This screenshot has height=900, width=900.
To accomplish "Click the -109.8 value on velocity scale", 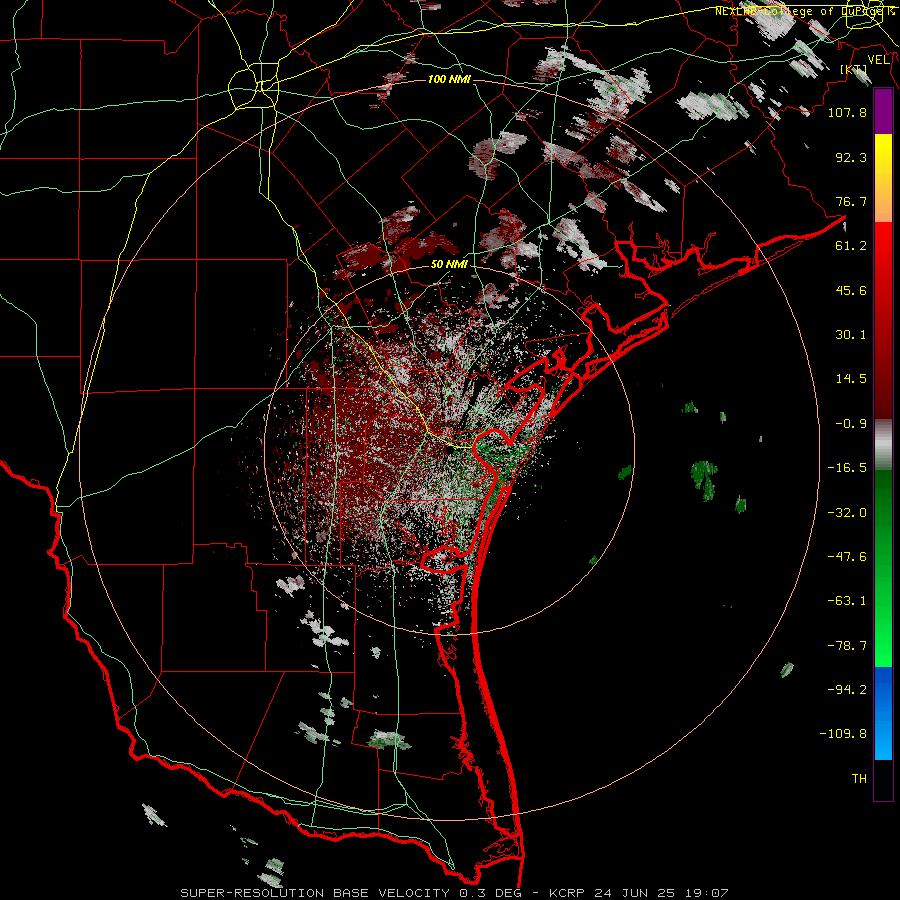I will coord(843,734).
